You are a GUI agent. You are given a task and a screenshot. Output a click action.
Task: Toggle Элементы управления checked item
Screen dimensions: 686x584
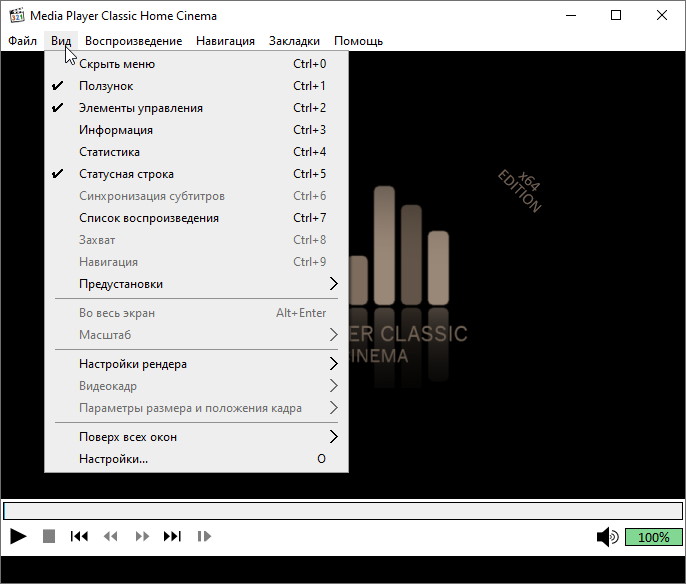pos(196,108)
